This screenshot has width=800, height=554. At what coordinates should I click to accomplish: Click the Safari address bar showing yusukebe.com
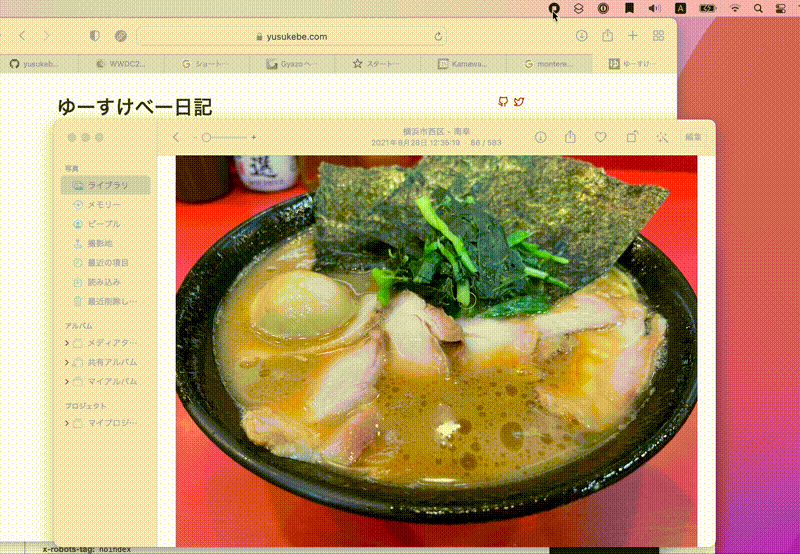(x=292, y=37)
